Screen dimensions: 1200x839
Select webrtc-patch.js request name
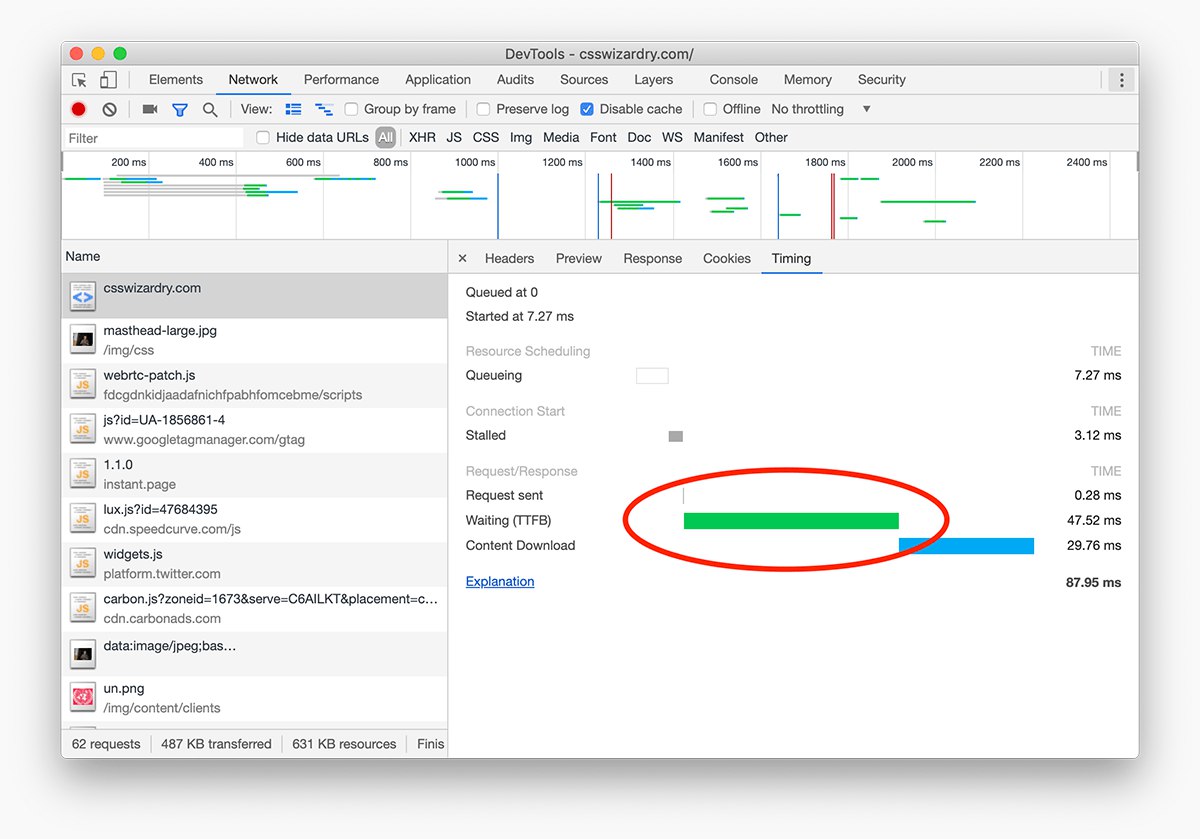click(x=149, y=375)
